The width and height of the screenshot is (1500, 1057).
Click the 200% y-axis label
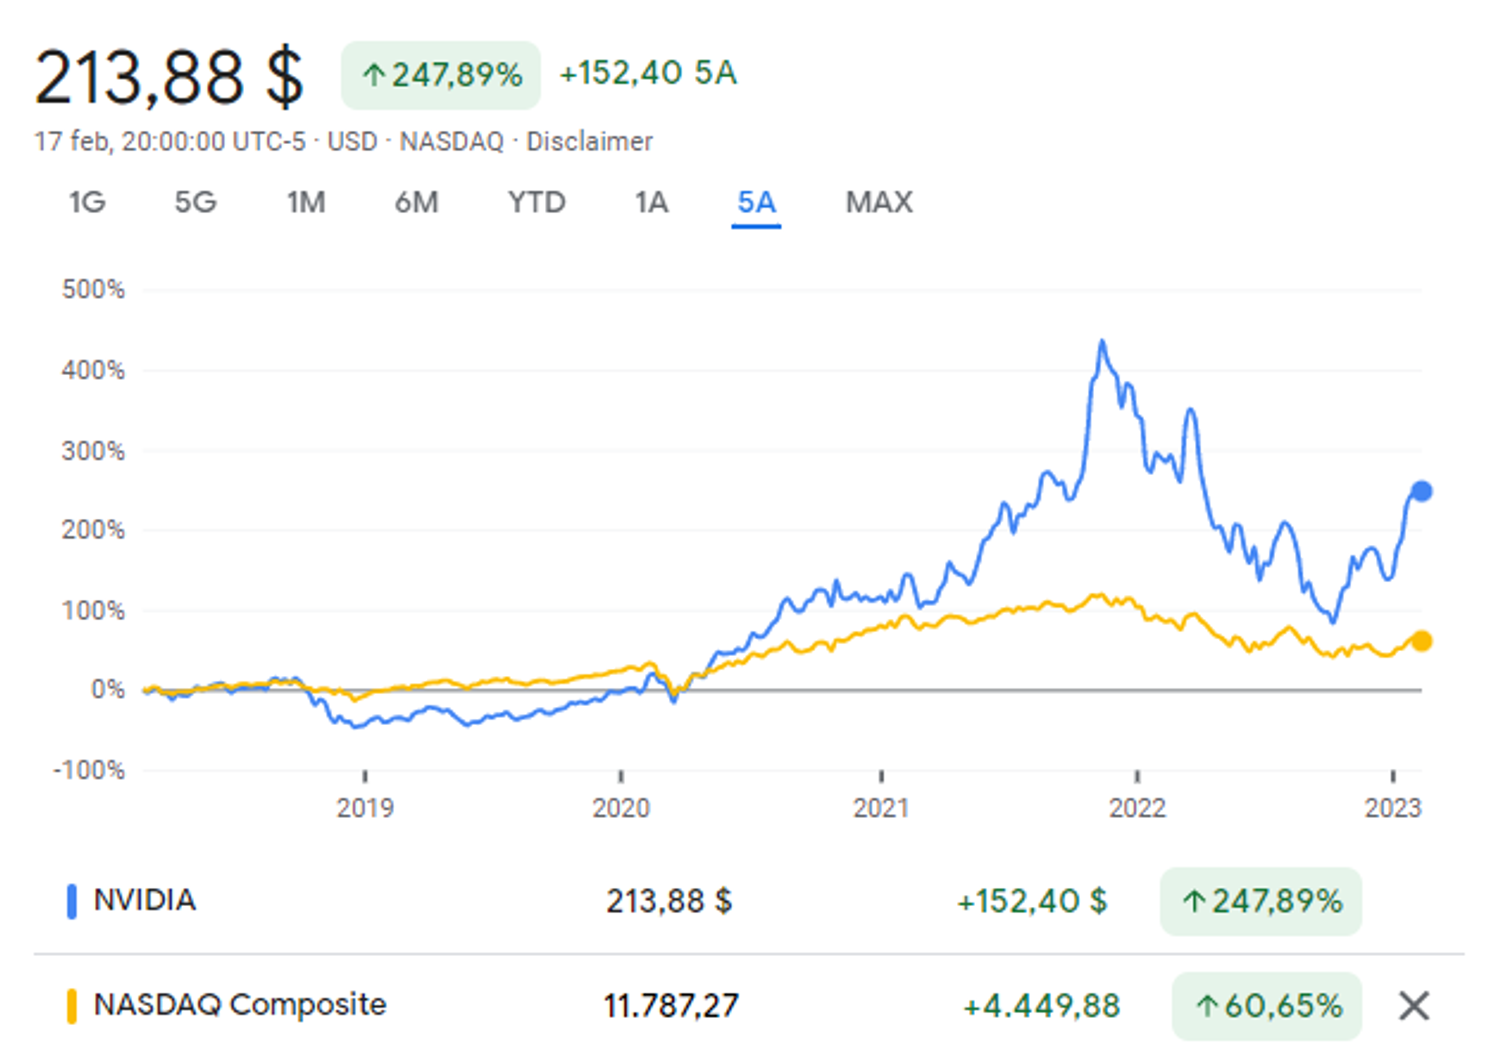tap(93, 530)
